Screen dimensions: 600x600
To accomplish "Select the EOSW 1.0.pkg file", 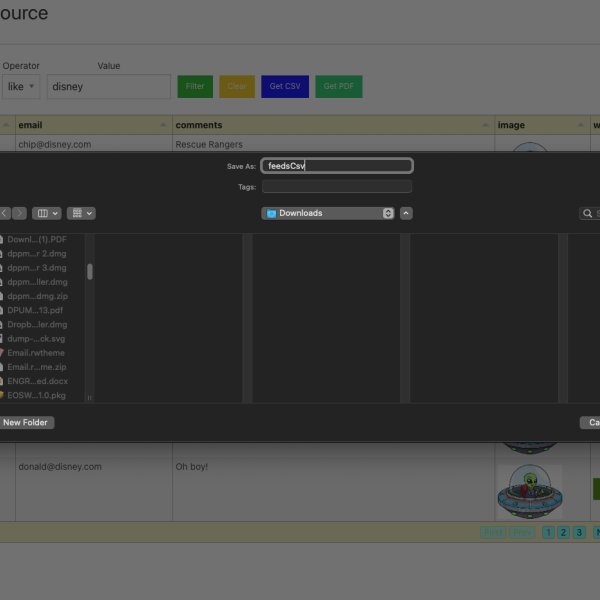I will tap(37, 396).
